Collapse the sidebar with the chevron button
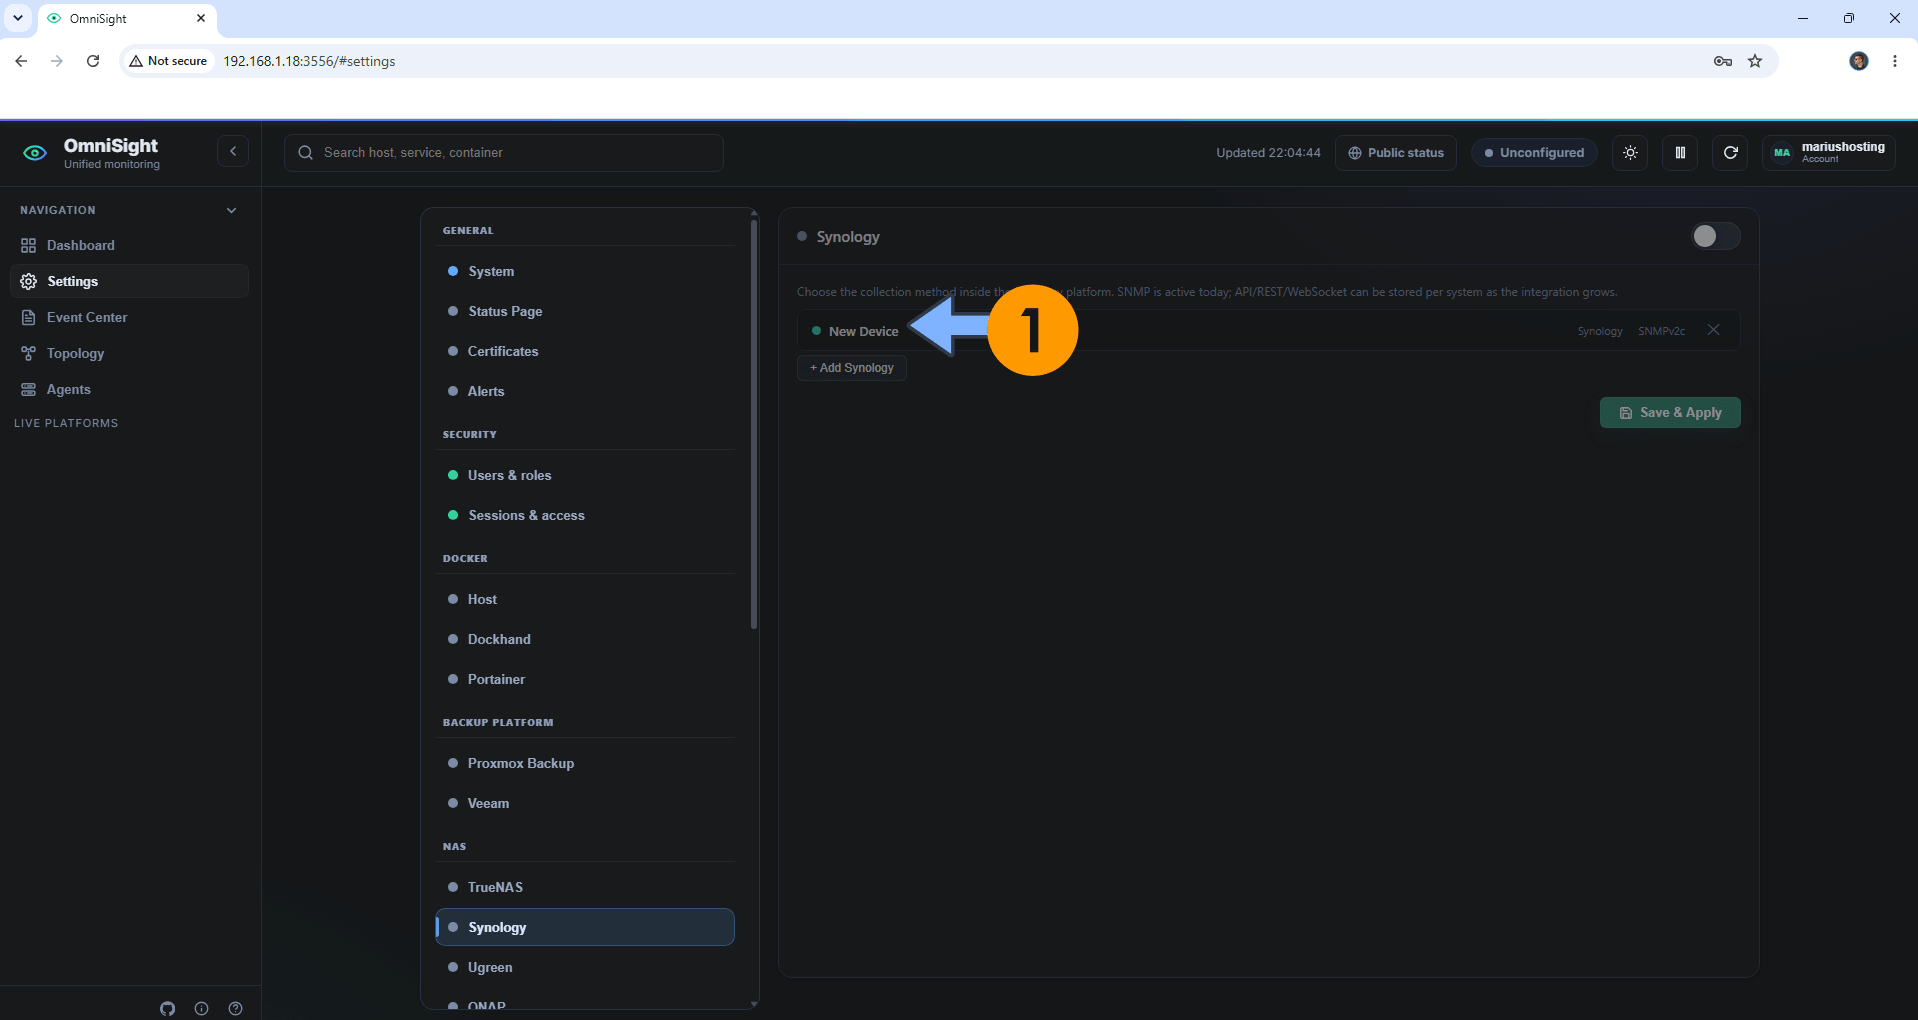The height and width of the screenshot is (1020, 1918). pyautogui.click(x=233, y=151)
